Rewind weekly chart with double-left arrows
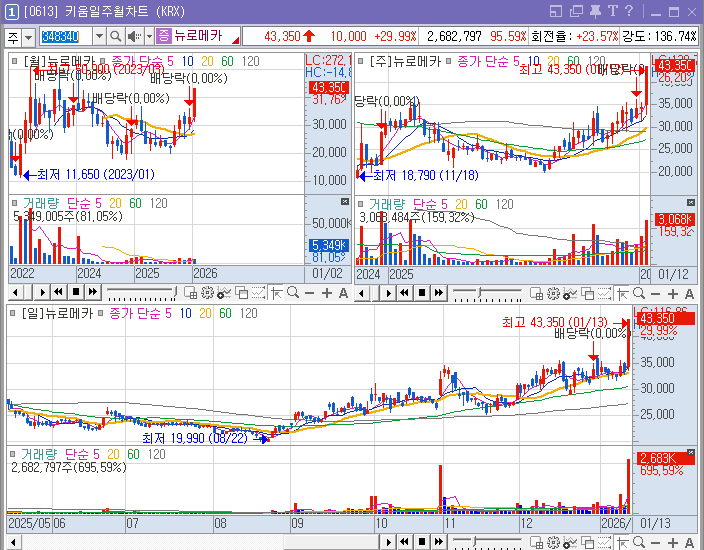 point(405,293)
